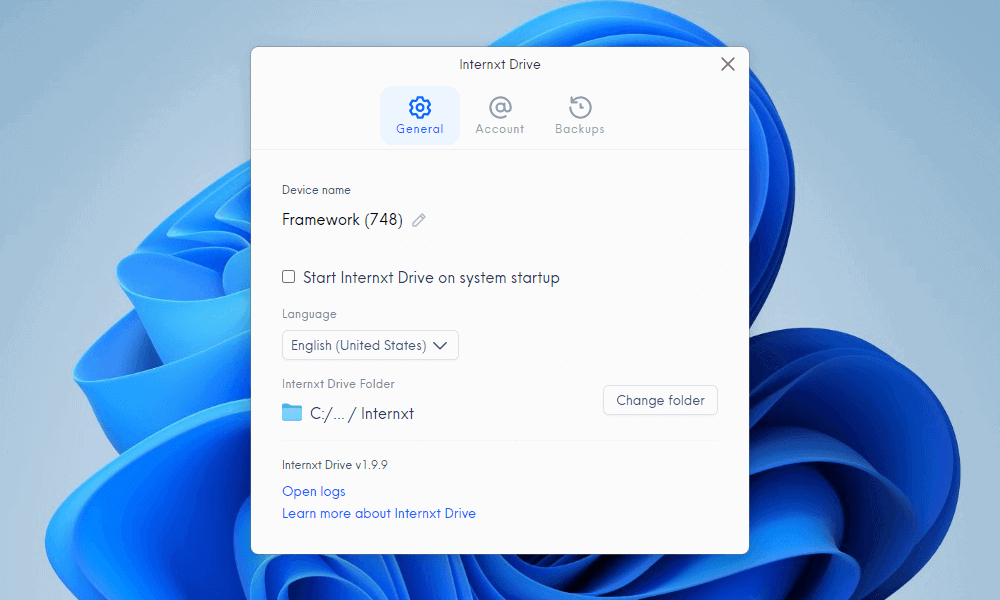Image resolution: width=1000 pixels, height=600 pixels.
Task: Select the General tab
Action: pyautogui.click(x=420, y=115)
